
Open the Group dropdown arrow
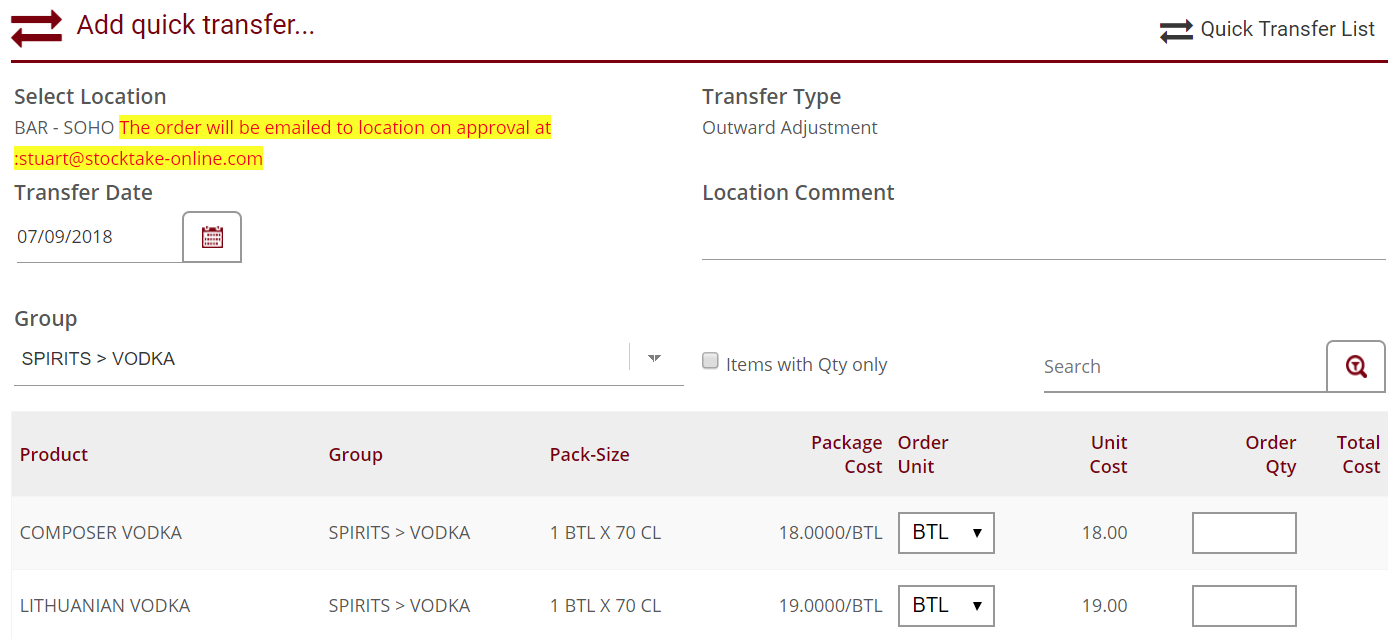[655, 358]
